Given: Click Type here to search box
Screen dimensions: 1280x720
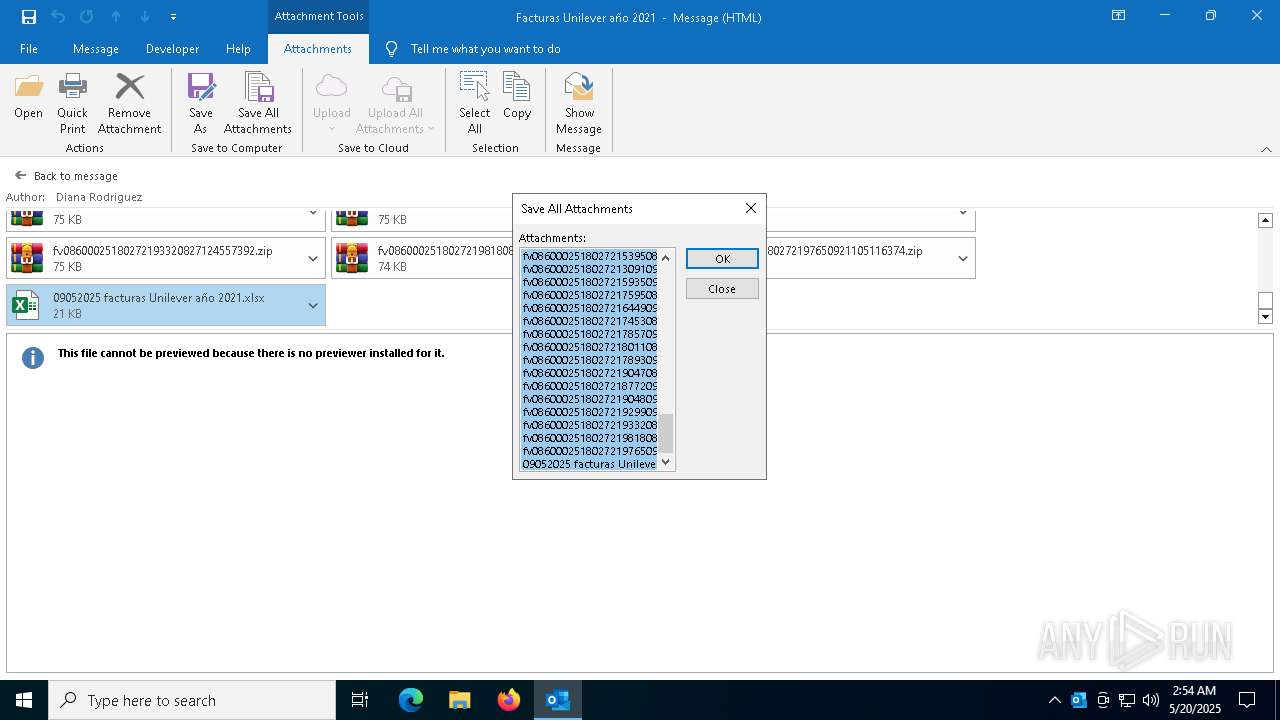Looking at the screenshot, I should (x=192, y=700).
